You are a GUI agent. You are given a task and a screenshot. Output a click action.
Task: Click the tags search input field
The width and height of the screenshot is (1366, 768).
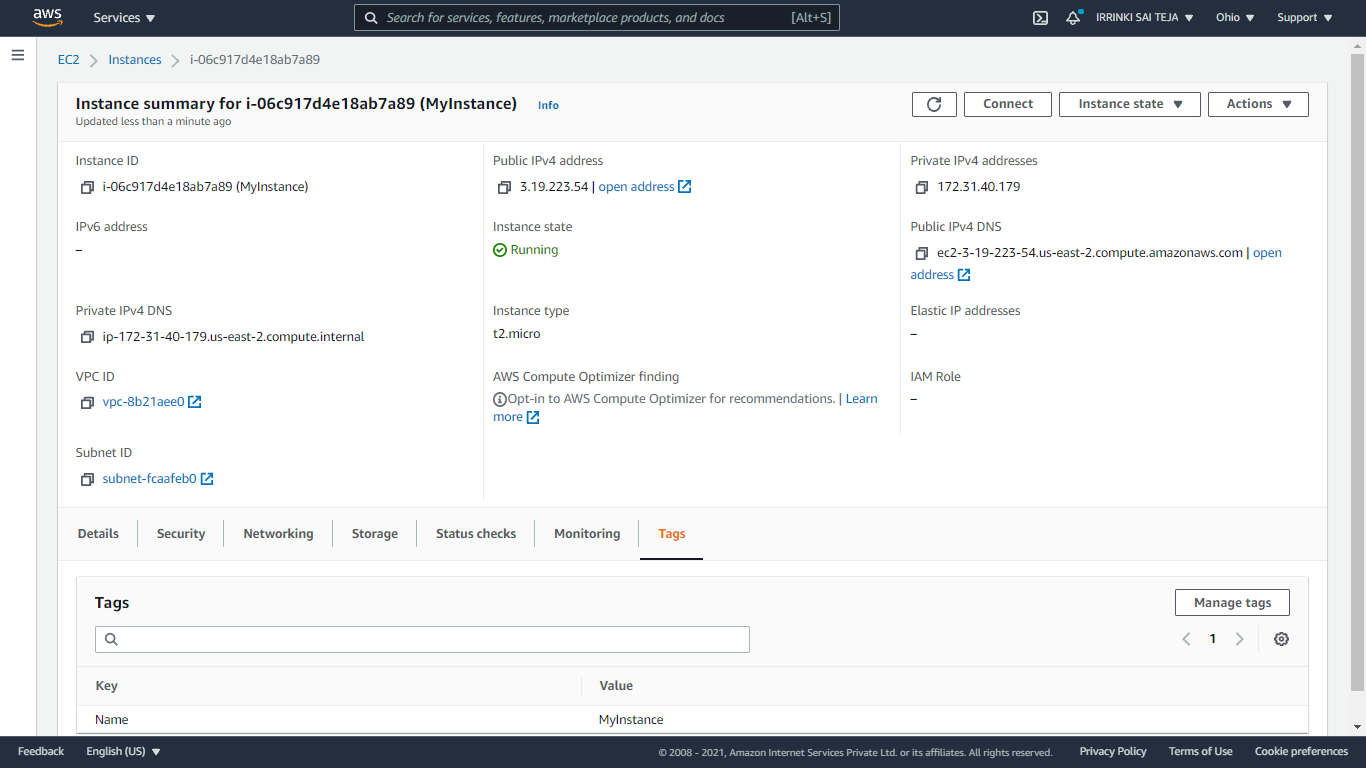point(422,639)
